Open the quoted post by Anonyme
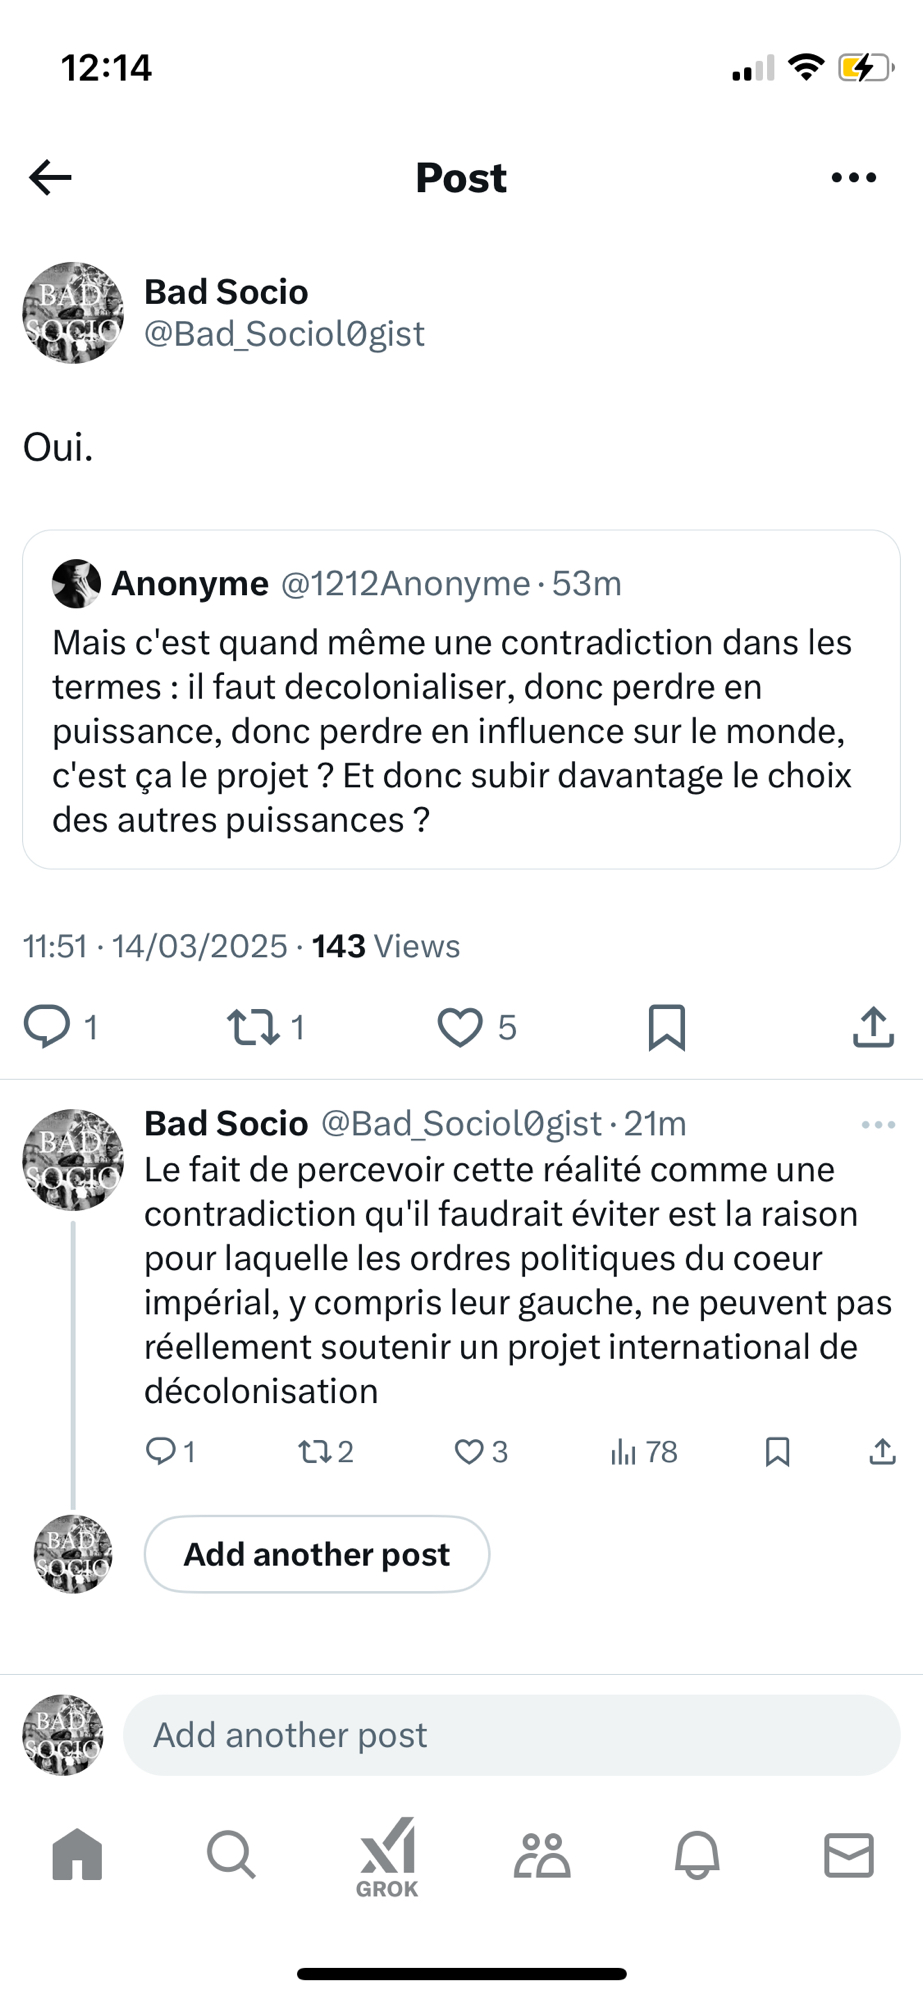923x2000 pixels. (x=461, y=730)
